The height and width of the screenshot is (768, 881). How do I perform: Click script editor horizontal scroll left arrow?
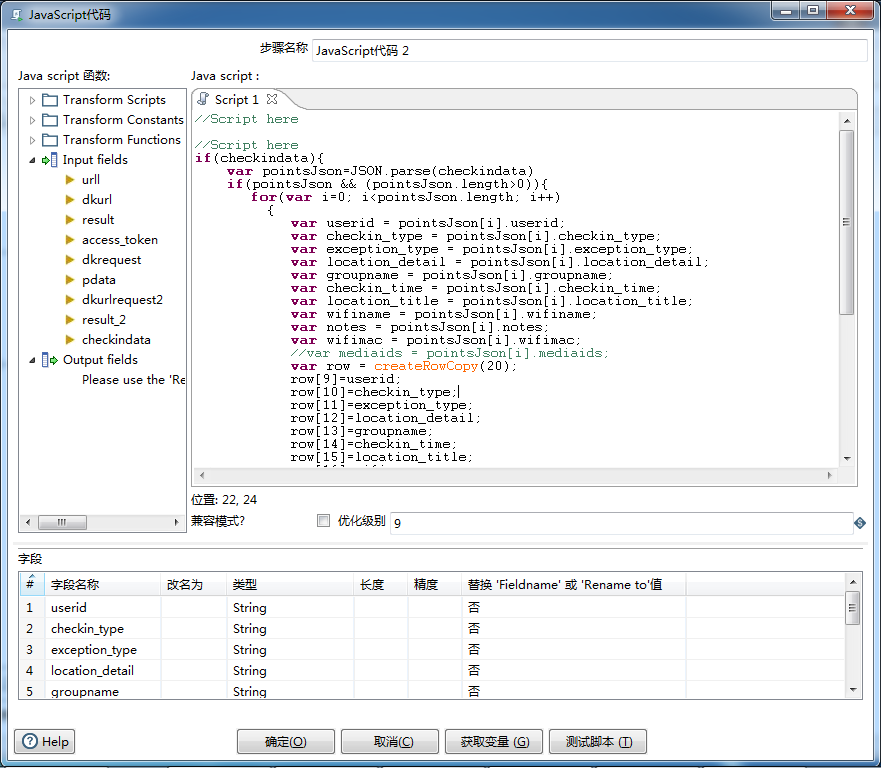tap(202, 475)
